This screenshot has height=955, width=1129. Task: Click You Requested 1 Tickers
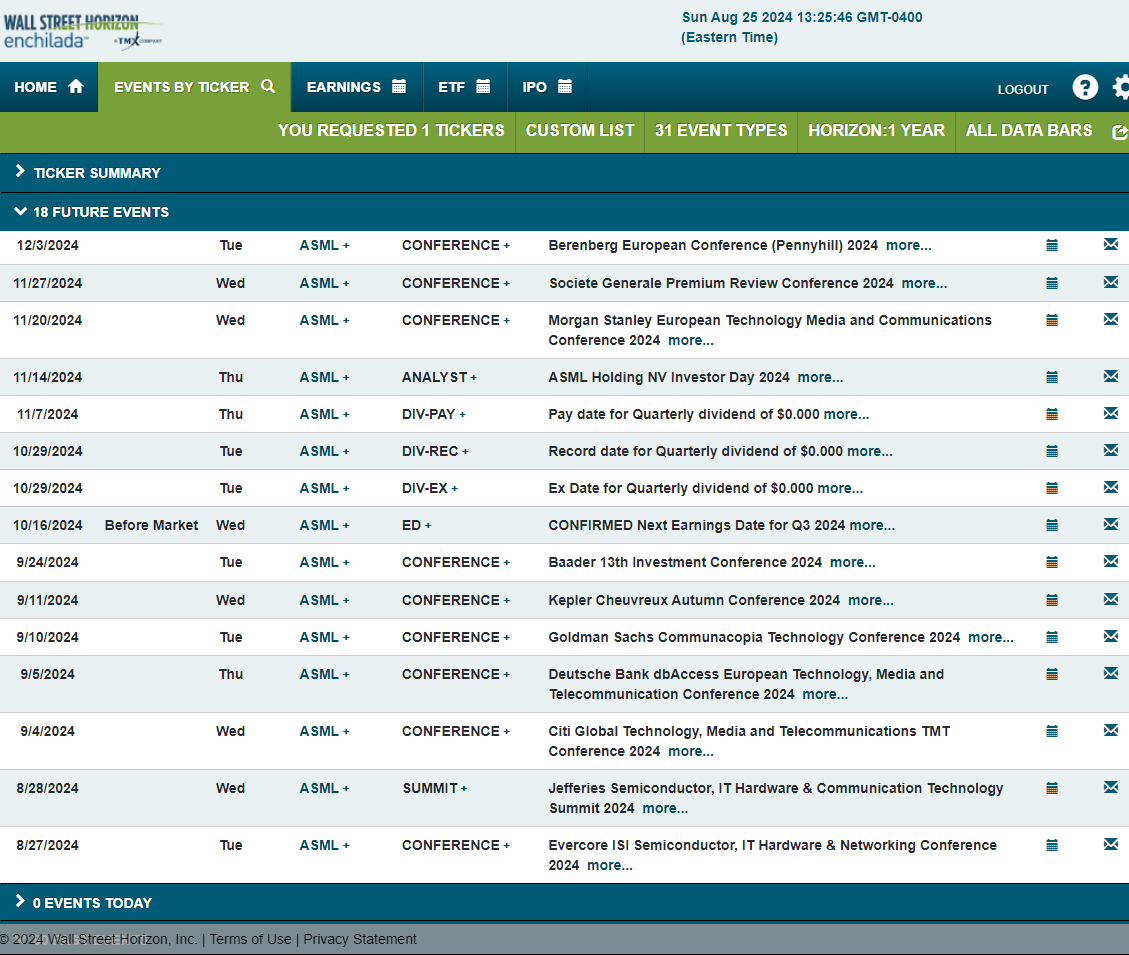click(x=391, y=130)
